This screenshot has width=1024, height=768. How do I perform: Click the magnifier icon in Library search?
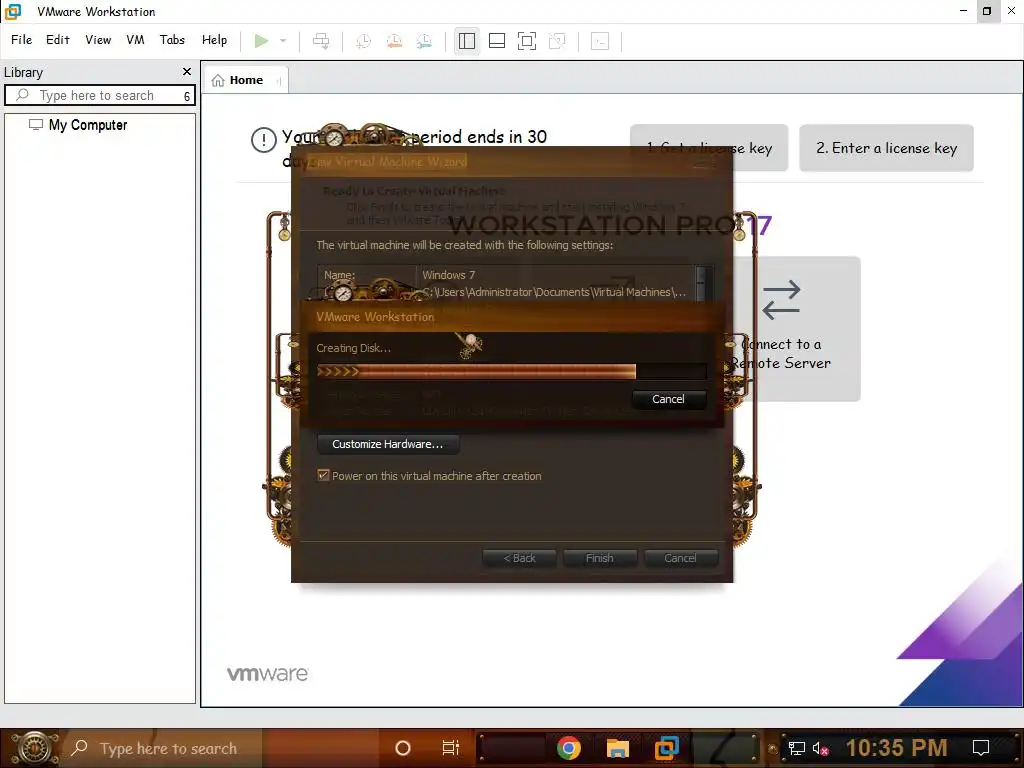[22, 95]
